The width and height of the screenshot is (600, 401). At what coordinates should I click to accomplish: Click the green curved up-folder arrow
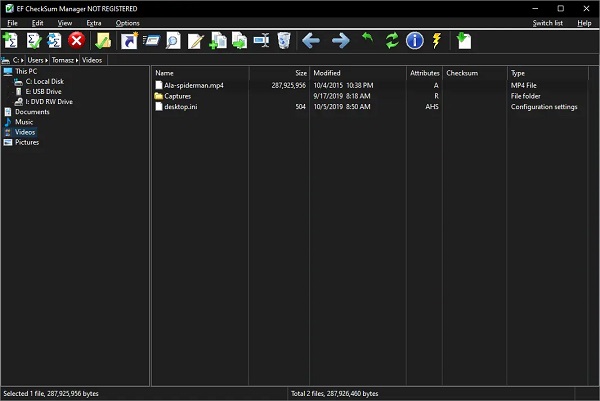368,39
